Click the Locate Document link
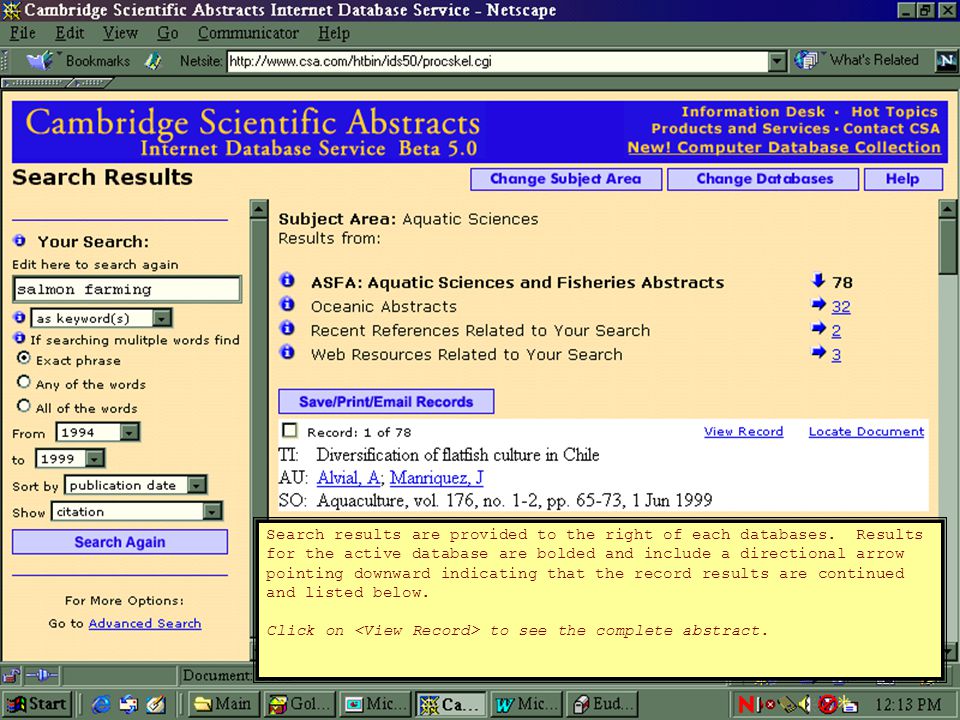 (x=866, y=432)
